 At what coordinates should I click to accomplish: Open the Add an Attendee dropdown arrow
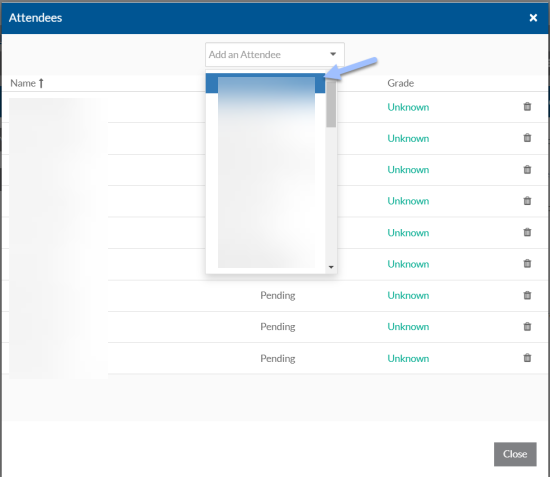(x=333, y=54)
